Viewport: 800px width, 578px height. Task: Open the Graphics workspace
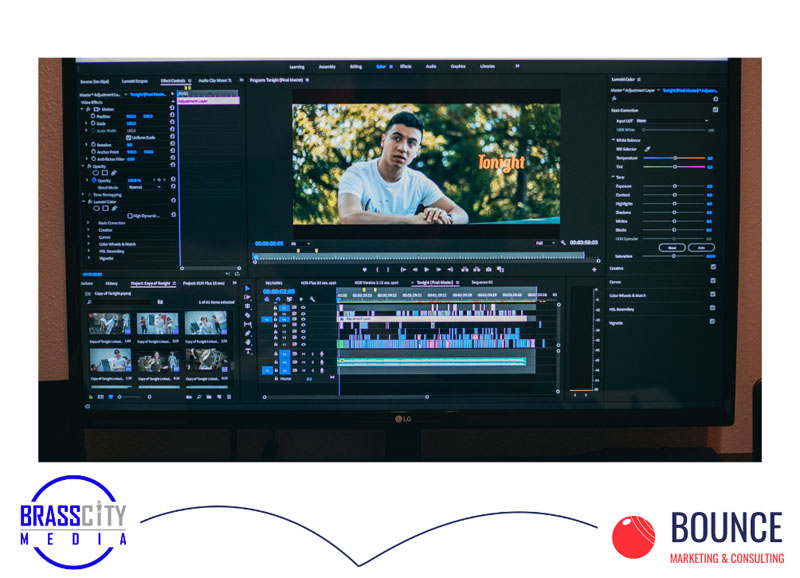[458, 66]
